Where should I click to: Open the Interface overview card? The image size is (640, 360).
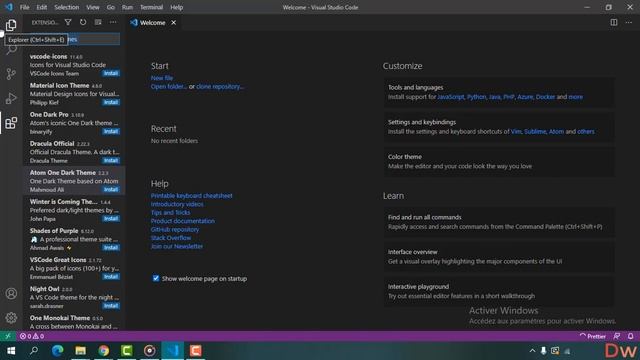point(499,257)
